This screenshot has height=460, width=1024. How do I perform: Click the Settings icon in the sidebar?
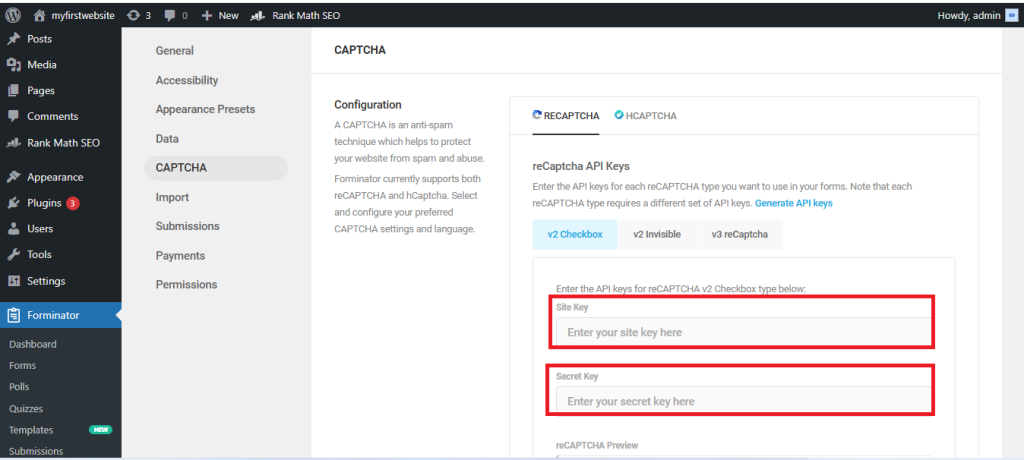point(12,281)
